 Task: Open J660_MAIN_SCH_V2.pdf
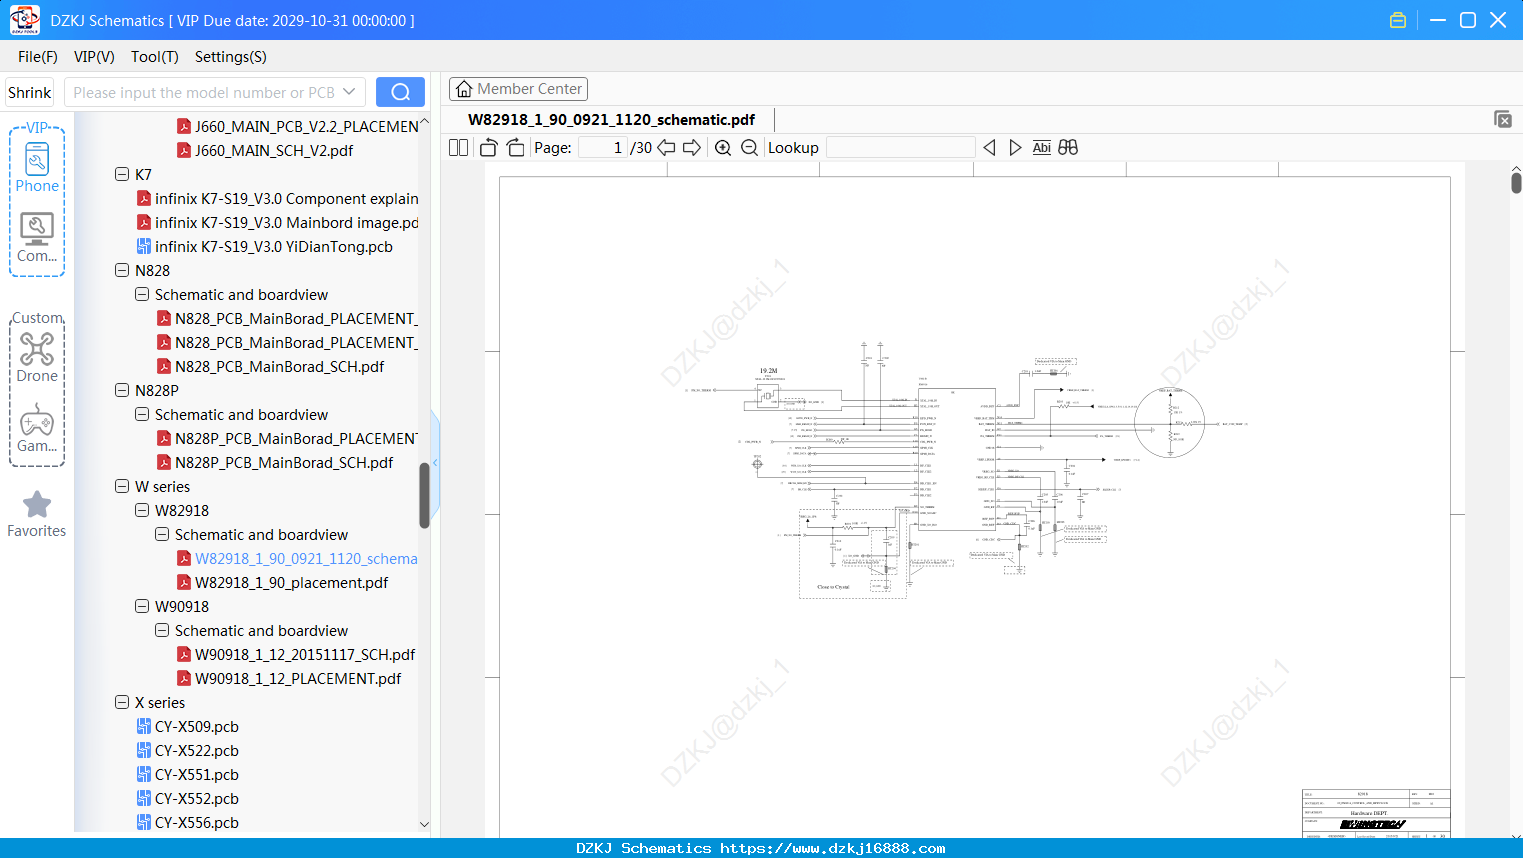tap(273, 150)
